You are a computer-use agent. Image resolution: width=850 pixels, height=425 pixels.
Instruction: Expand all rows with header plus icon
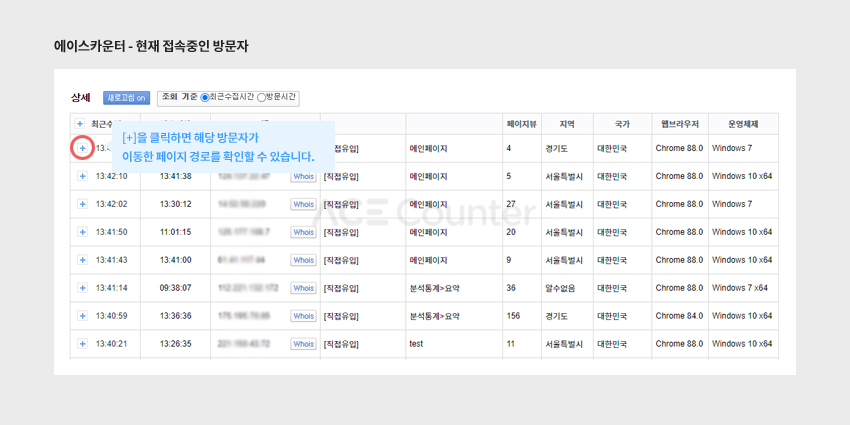click(x=80, y=124)
